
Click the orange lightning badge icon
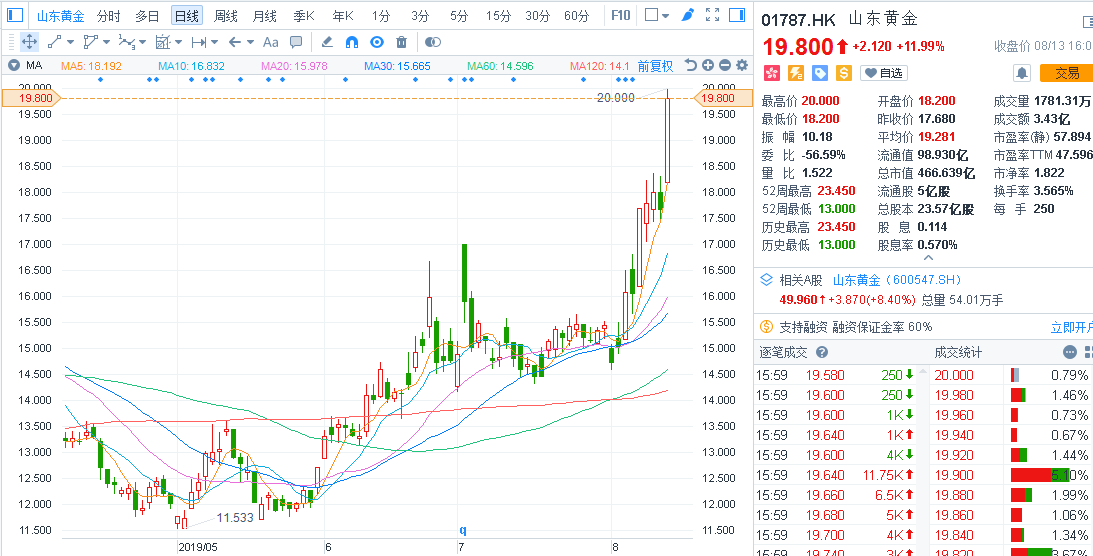coord(795,72)
